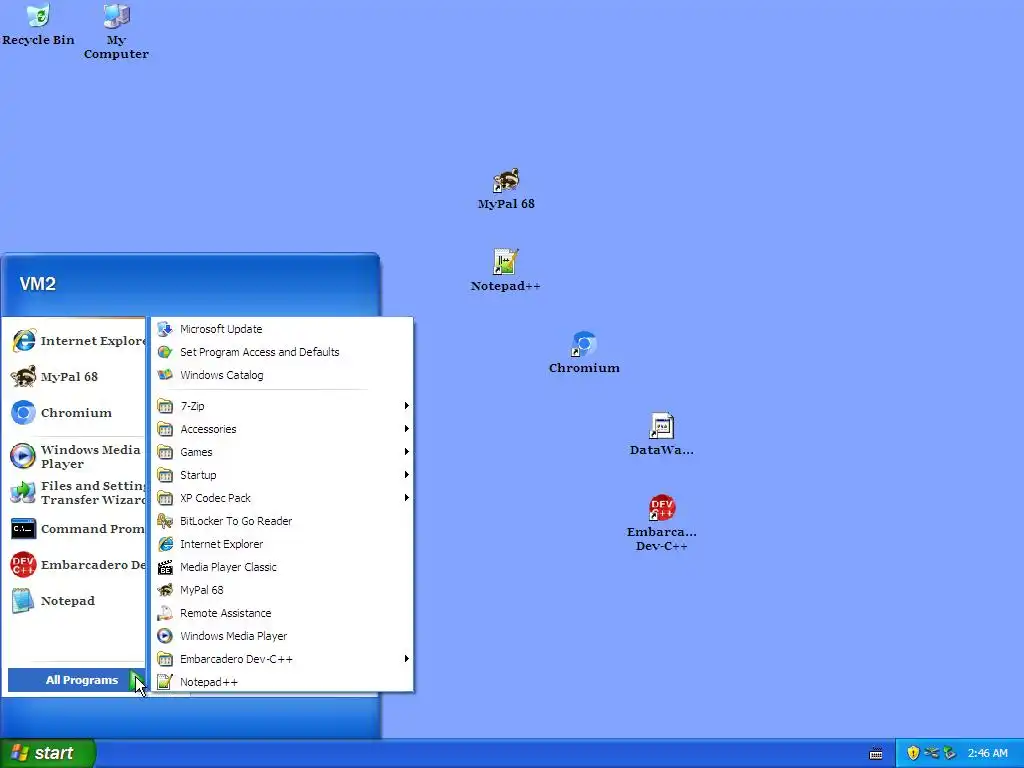Select the My Computer desktop icon
The height and width of the screenshot is (768, 1024).
click(116, 31)
